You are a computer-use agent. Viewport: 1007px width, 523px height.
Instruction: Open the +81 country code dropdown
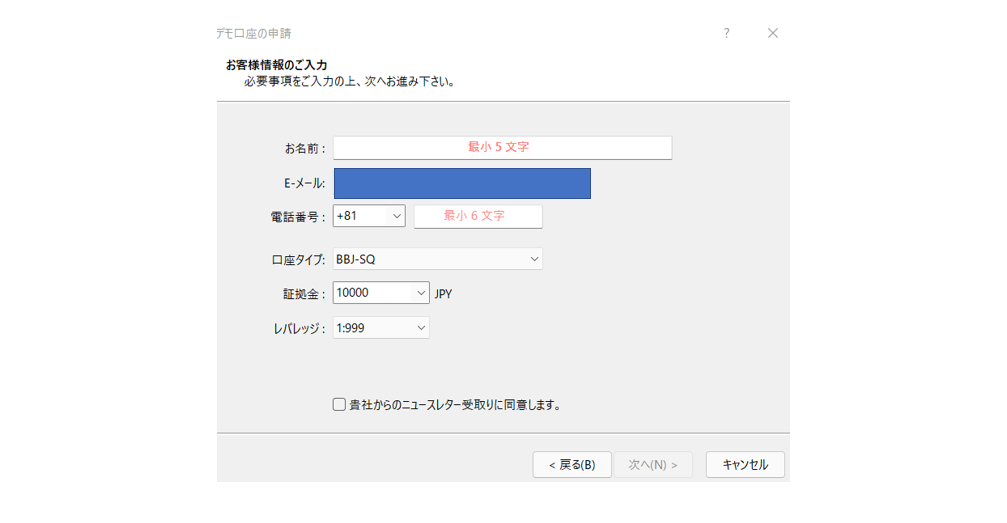click(x=396, y=216)
